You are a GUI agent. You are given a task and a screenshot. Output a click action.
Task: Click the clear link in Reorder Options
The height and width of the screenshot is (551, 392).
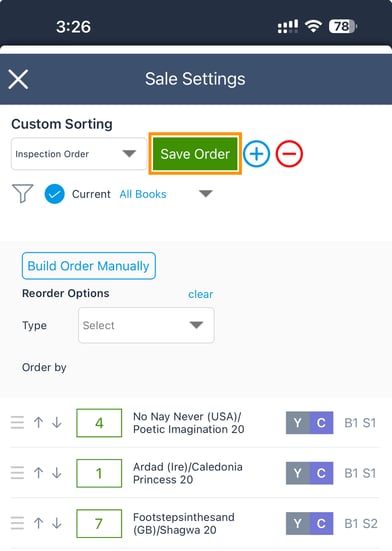tap(201, 294)
